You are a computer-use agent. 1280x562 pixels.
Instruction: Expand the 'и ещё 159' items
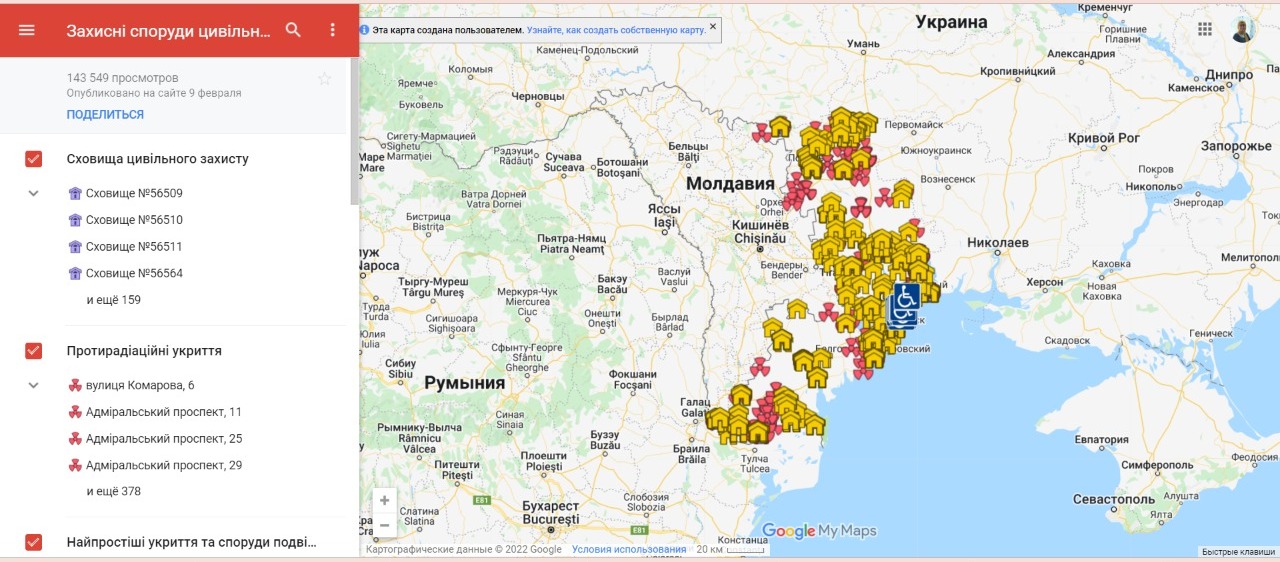pos(113,300)
